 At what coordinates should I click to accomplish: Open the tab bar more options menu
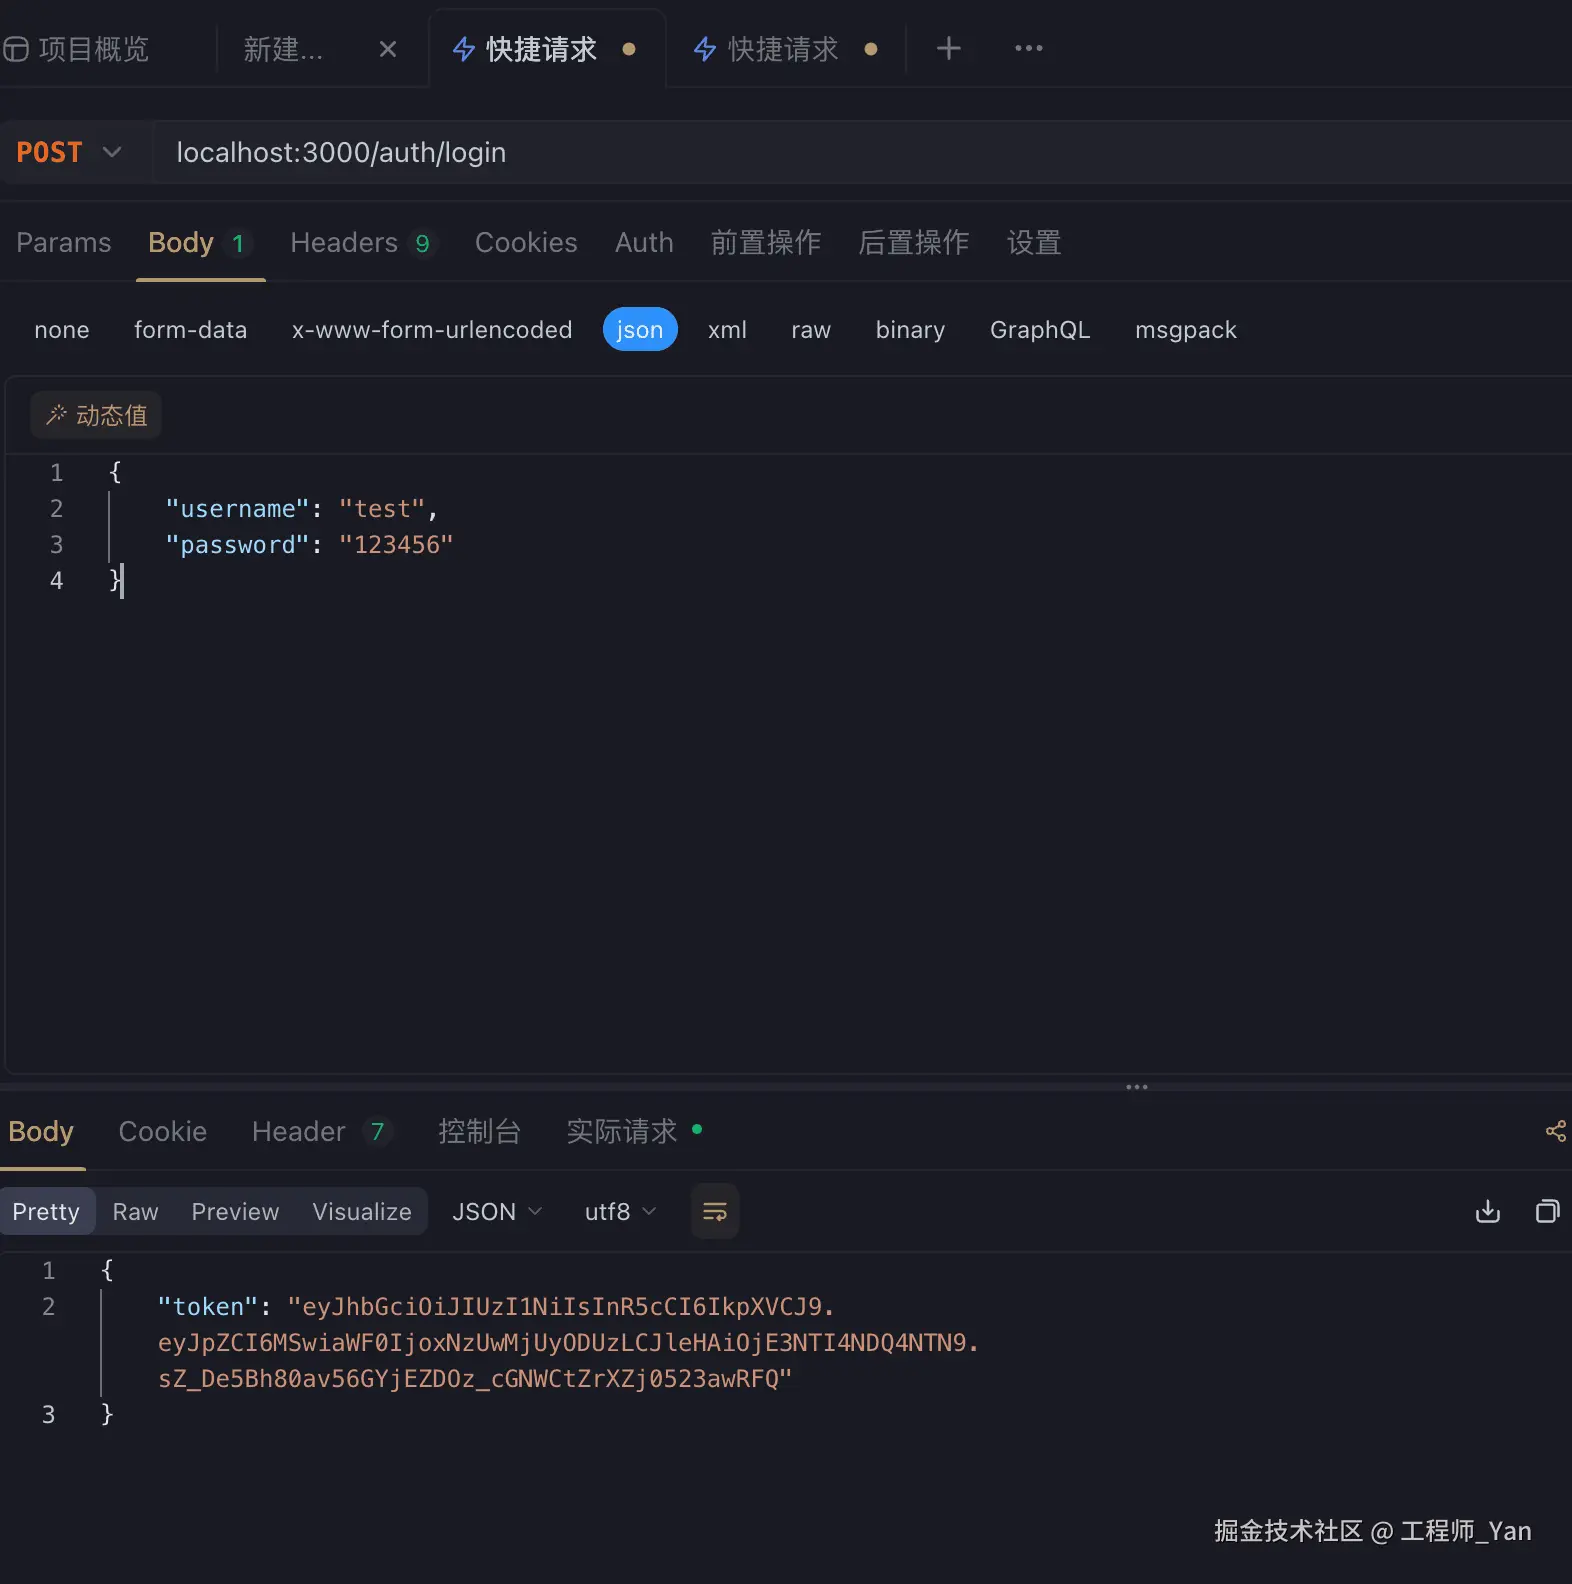coord(1028,48)
